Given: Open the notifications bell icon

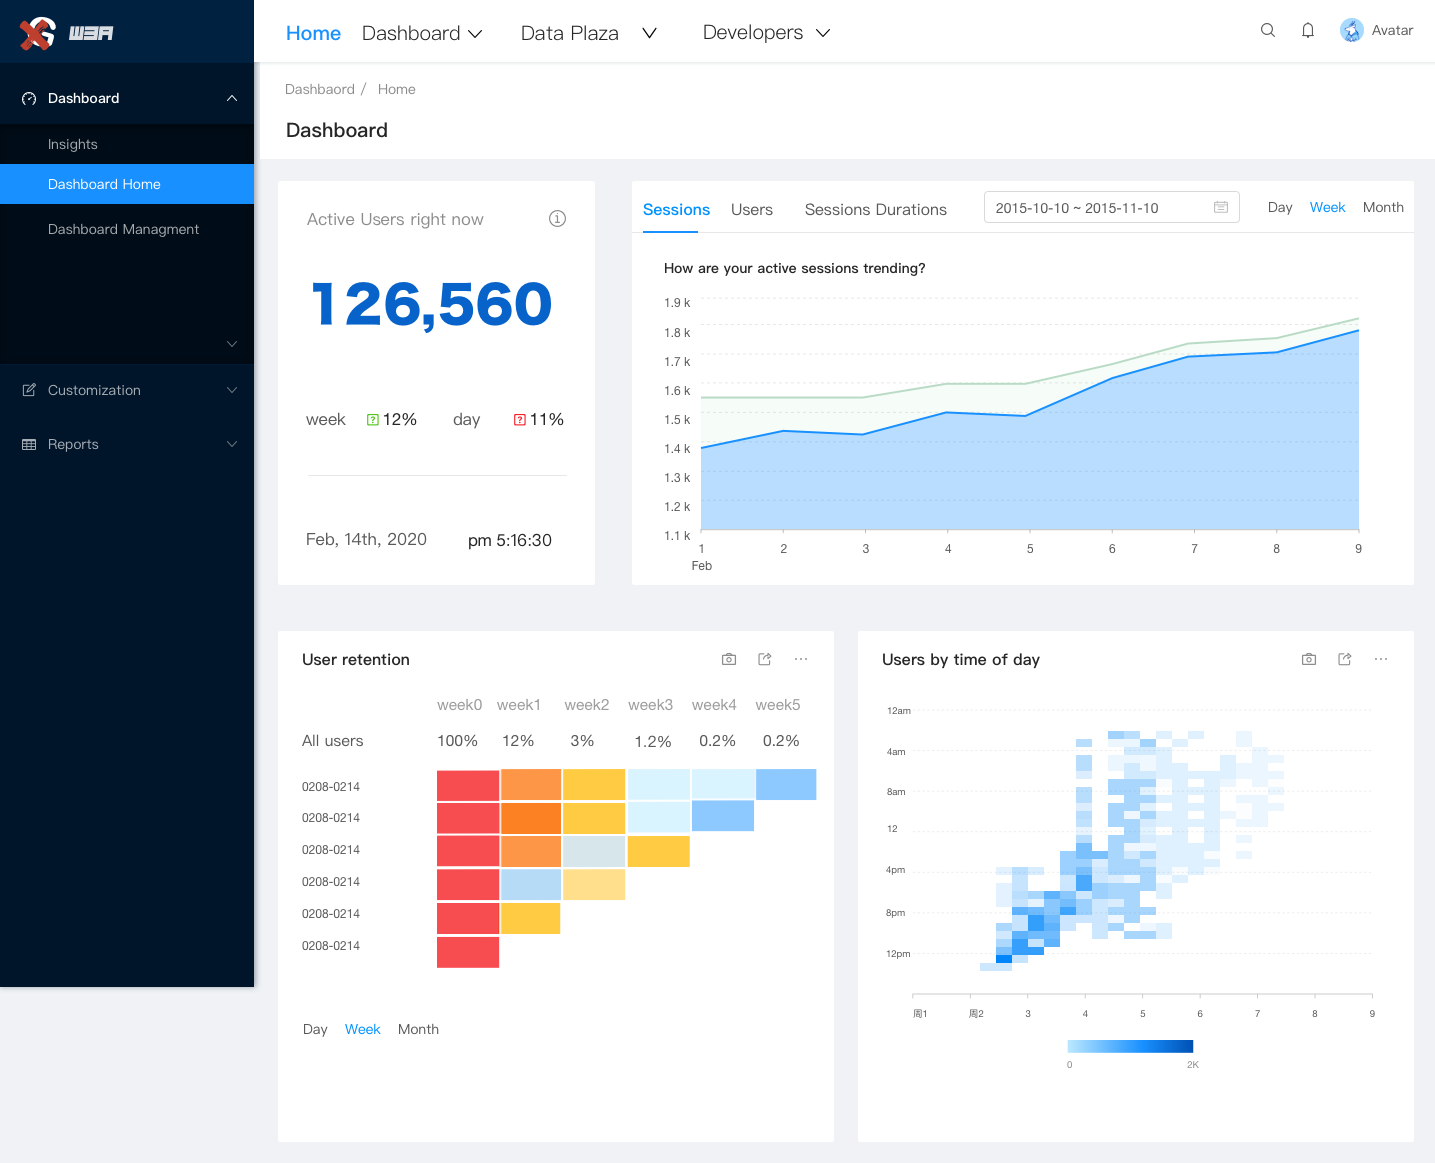Looking at the screenshot, I should pyautogui.click(x=1308, y=30).
